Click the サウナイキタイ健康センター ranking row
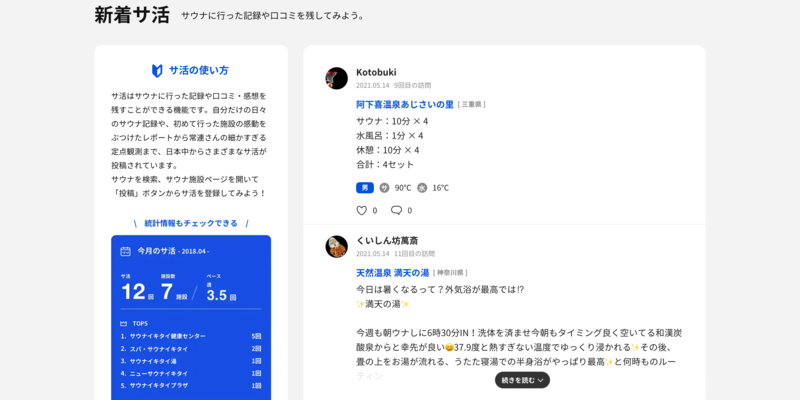This screenshot has width=800, height=400. coord(191,336)
